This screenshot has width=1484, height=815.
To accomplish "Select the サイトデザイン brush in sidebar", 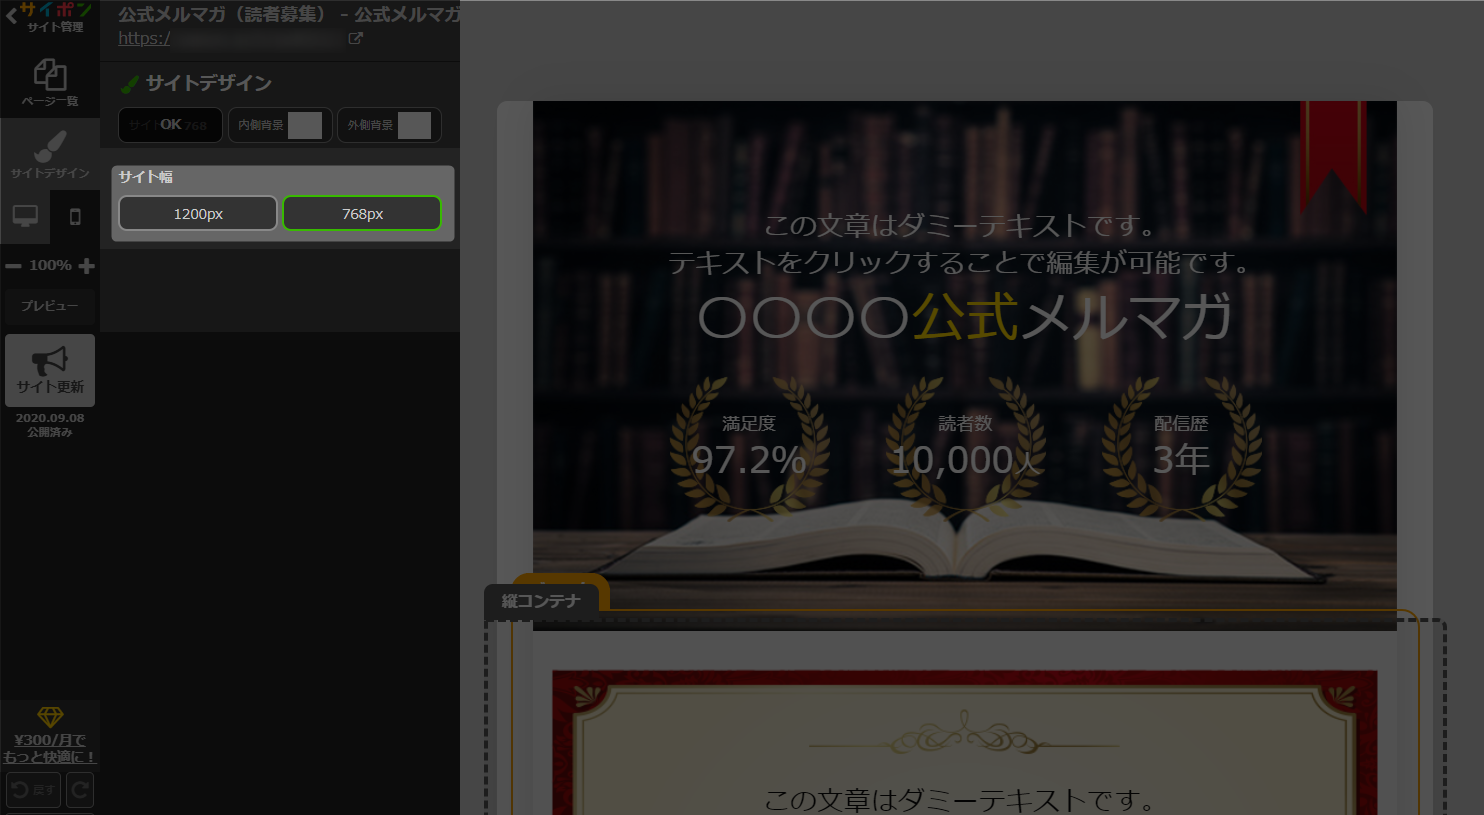I will tap(50, 154).
